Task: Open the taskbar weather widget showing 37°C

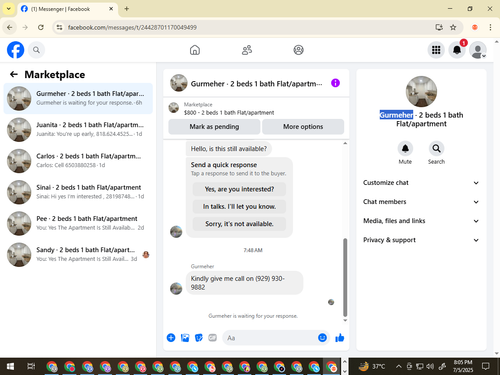Action: click(x=372, y=367)
